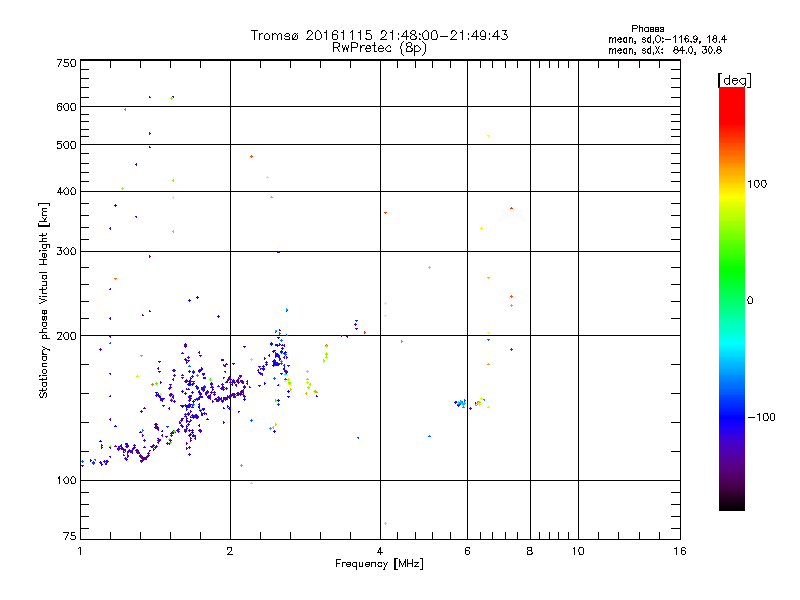Screen dimensions: 800x600
Task: Click the '0' label on the colorbar
Action: pyautogui.click(x=750, y=301)
